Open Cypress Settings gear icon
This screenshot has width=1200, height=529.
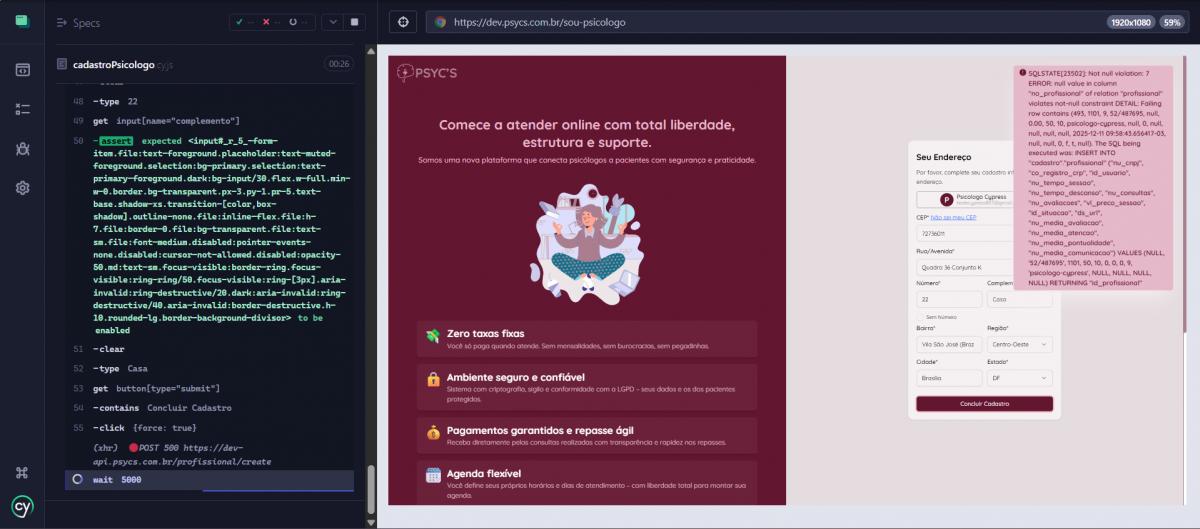tap(22, 188)
